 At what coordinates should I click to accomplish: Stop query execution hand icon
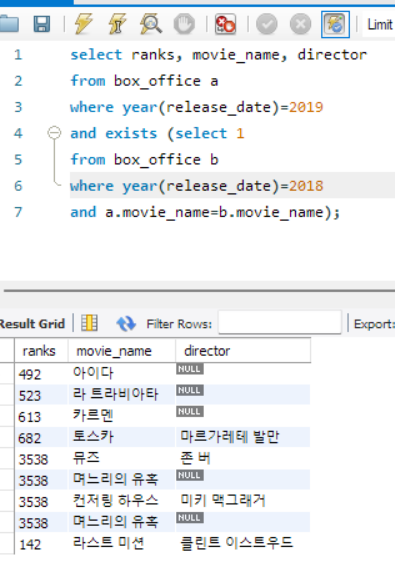click(x=184, y=24)
